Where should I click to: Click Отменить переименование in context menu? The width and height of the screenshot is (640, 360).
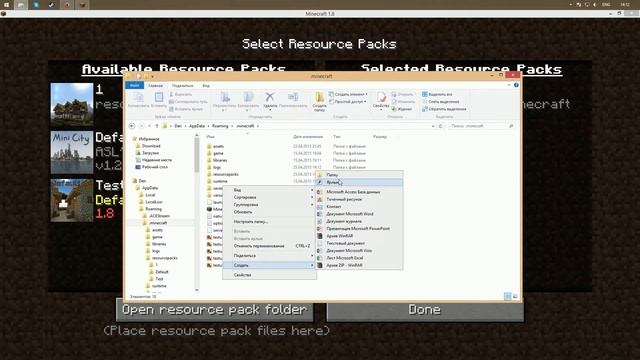tap(269, 246)
